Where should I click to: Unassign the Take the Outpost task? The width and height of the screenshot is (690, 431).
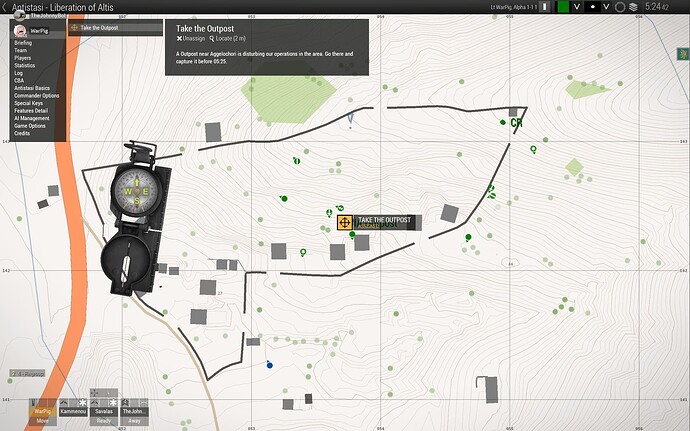click(x=191, y=39)
